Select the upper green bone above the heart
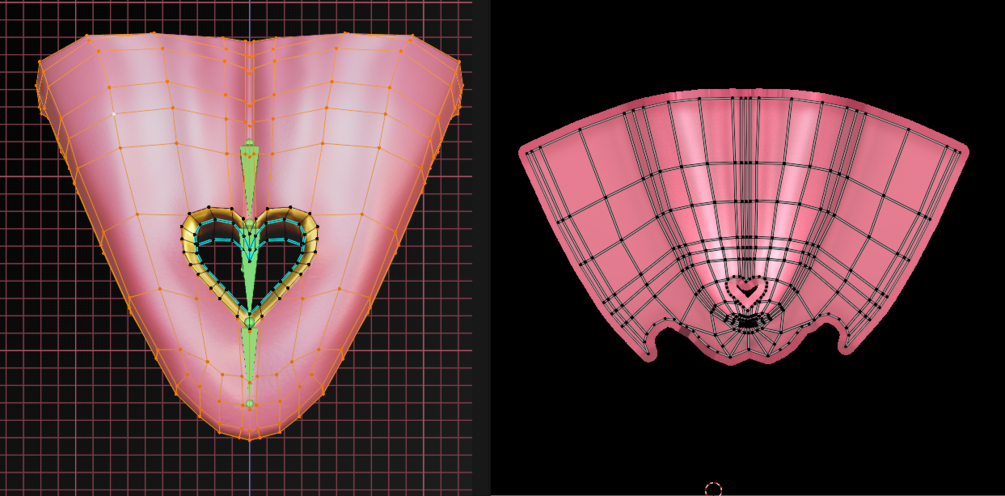Screen dimensions: 1005x496 coord(250,173)
